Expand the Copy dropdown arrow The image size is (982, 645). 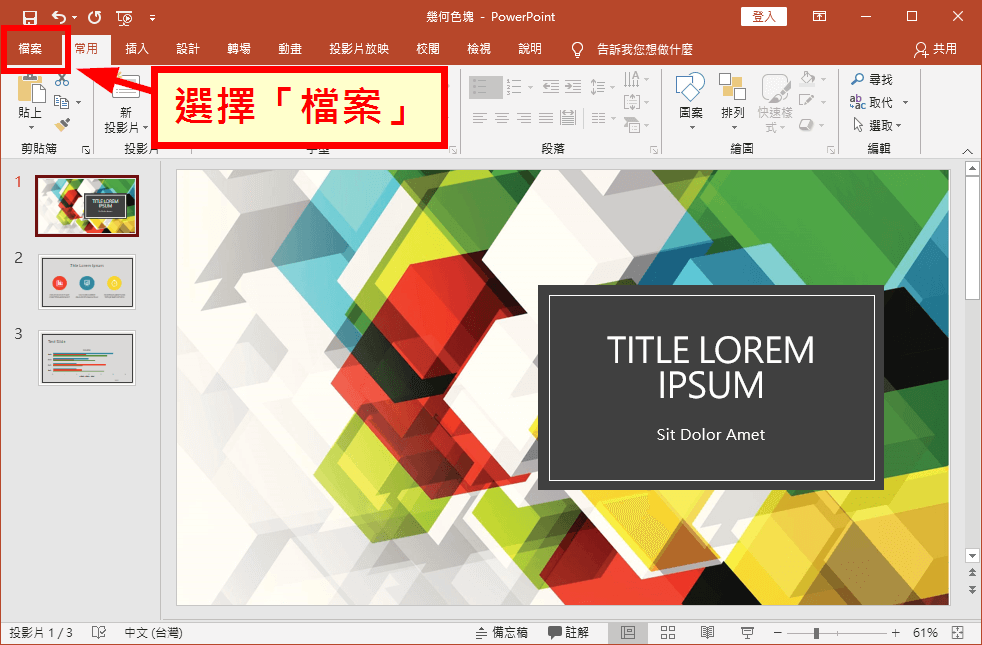pyautogui.click(x=78, y=102)
